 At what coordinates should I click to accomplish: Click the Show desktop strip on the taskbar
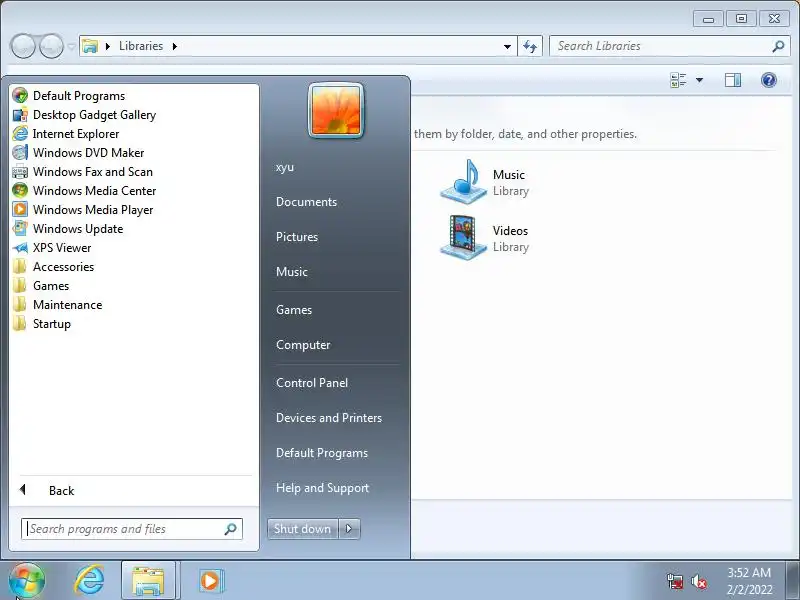point(793,580)
